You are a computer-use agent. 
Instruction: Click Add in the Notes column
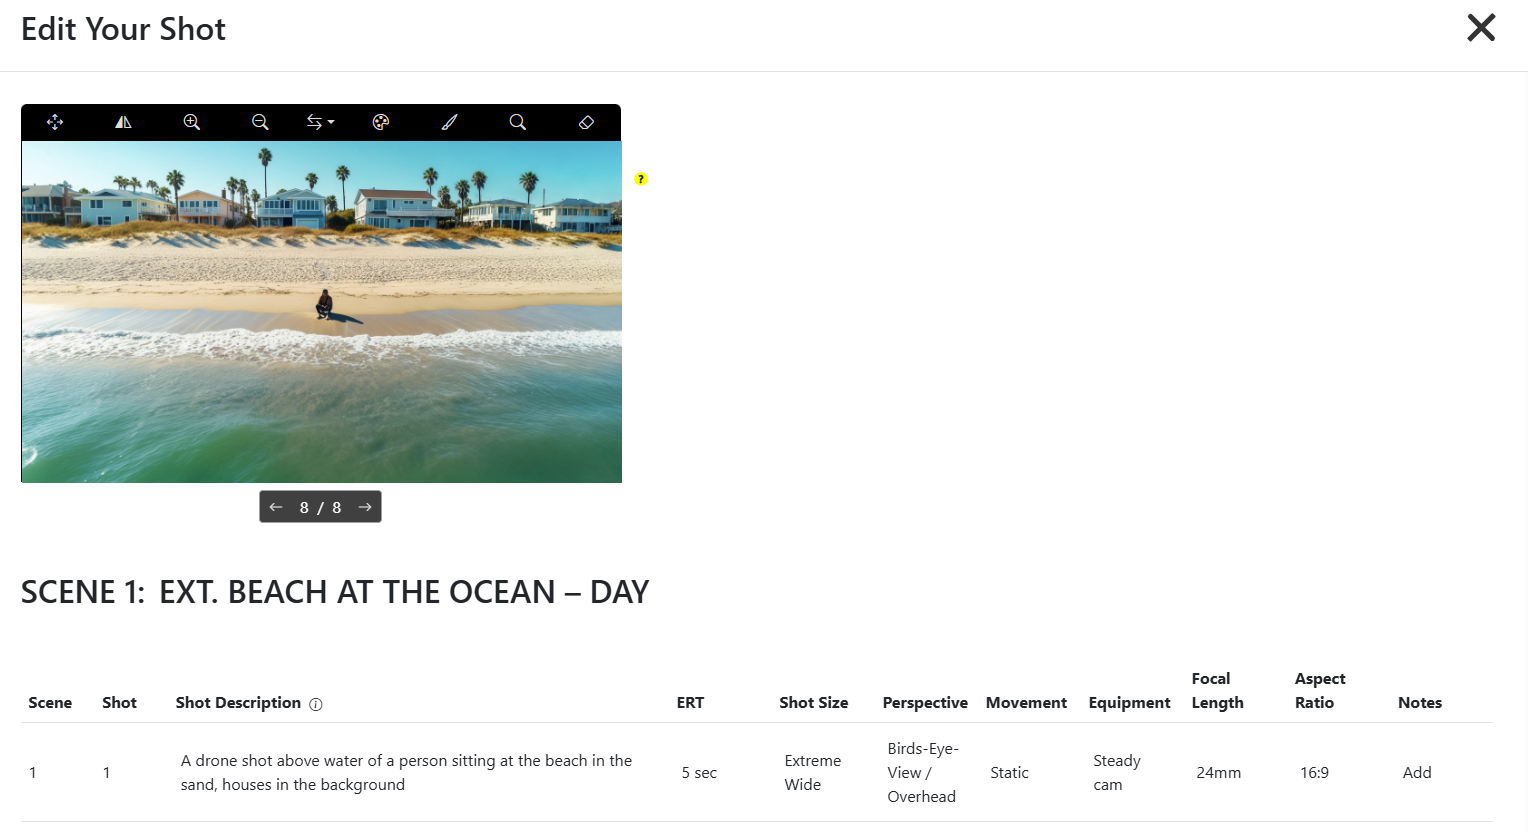click(1417, 772)
